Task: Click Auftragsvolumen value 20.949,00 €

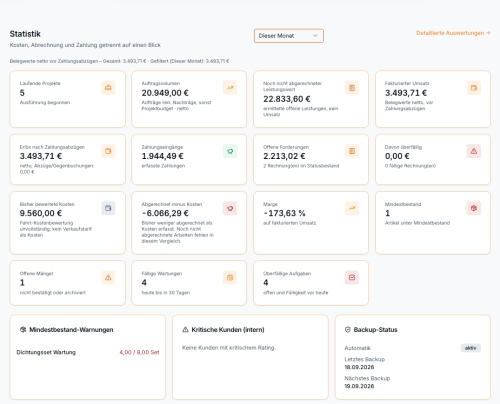Action: click(x=165, y=93)
